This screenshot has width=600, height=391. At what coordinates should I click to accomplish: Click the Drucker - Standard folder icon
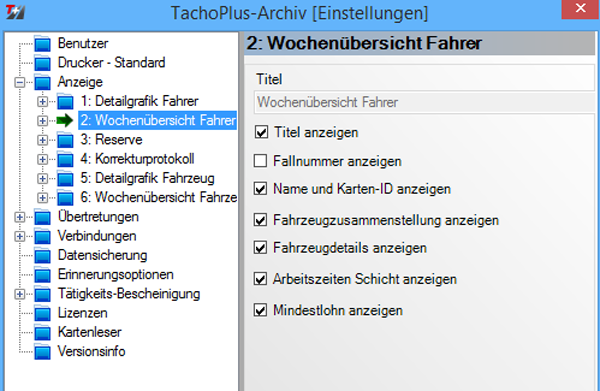pyautogui.click(x=42, y=63)
